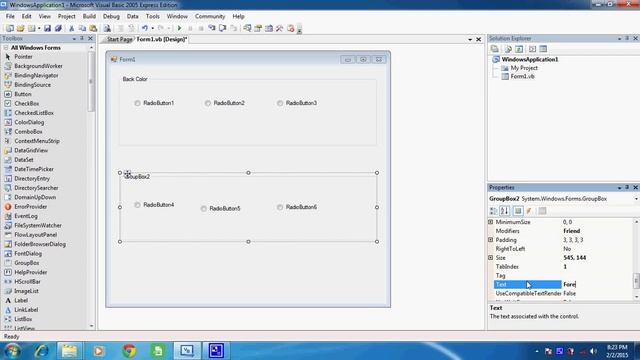Click the Properties grid vertical scrollbar thumb
The image size is (640, 360).
[x=636, y=280]
